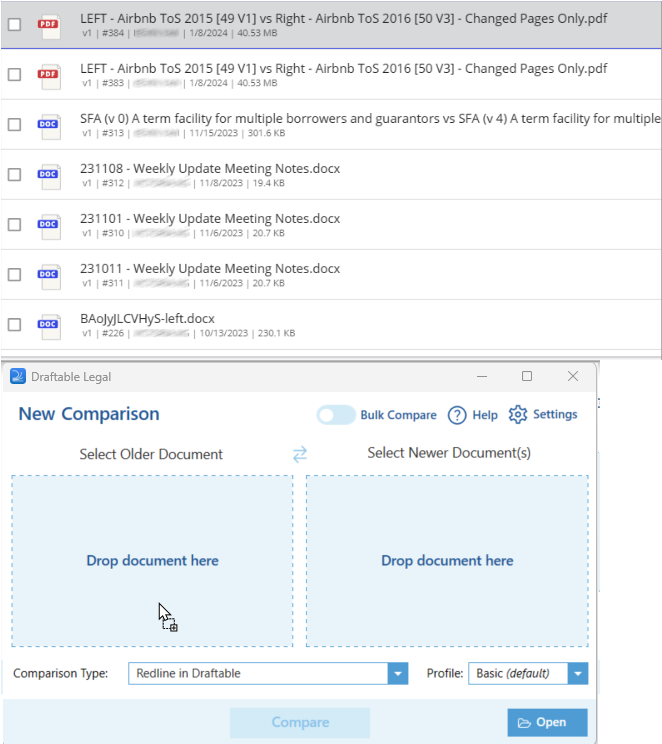This screenshot has height=744, width=662.
Task: Click folder icon on Open button
Action: tap(524, 723)
